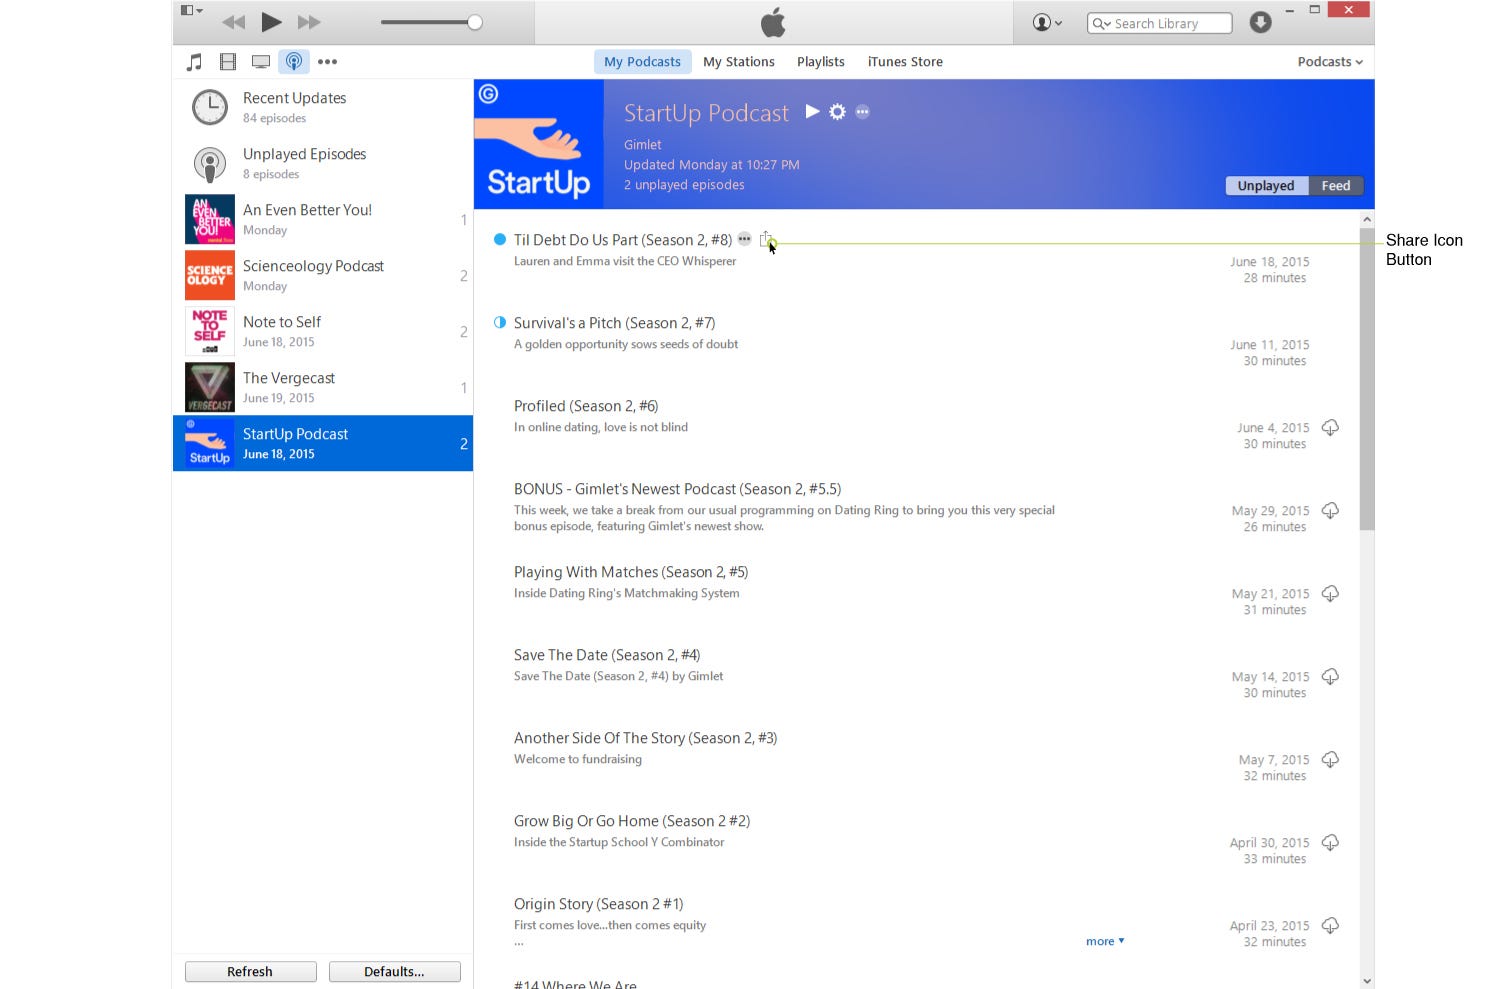This screenshot has width=1492, height=989.
Task: Download Playing With Matches episode
Action: [x=1330, y=593]
